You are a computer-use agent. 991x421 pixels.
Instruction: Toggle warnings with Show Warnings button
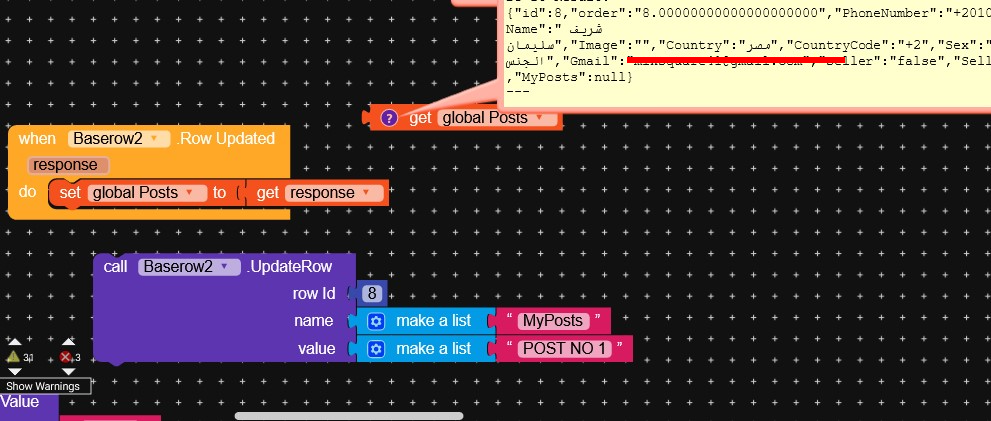click(46, 386)
